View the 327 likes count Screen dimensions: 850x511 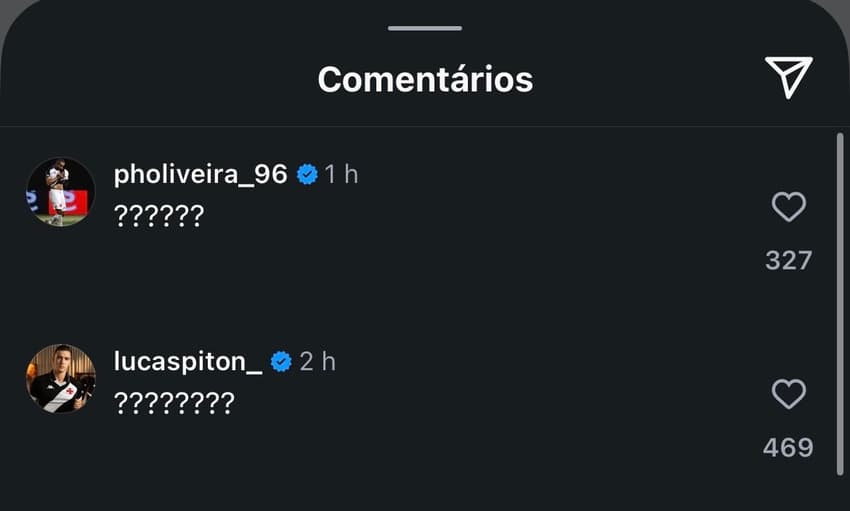(788, 261)
